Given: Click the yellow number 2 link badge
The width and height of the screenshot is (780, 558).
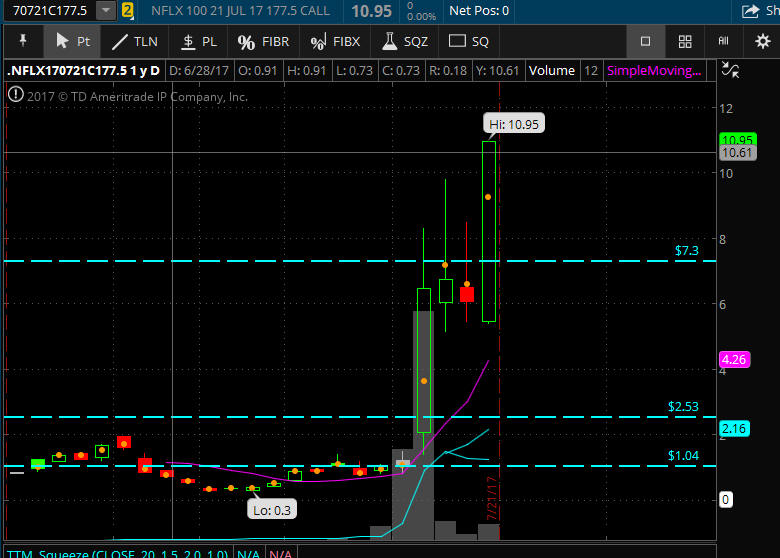Looking at the screenshot, I should [x=127, y=11].
